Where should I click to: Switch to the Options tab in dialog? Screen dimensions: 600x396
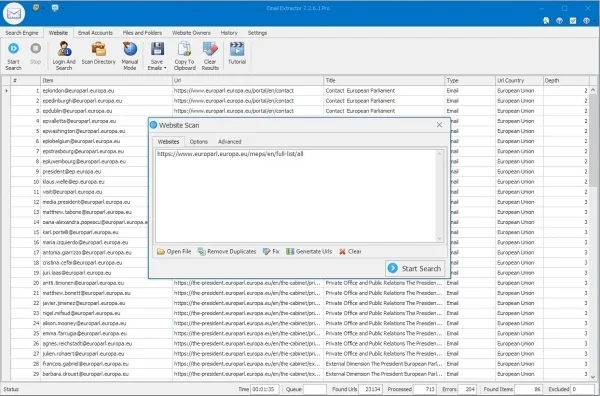pyautogui.click(x=199, y=142)
